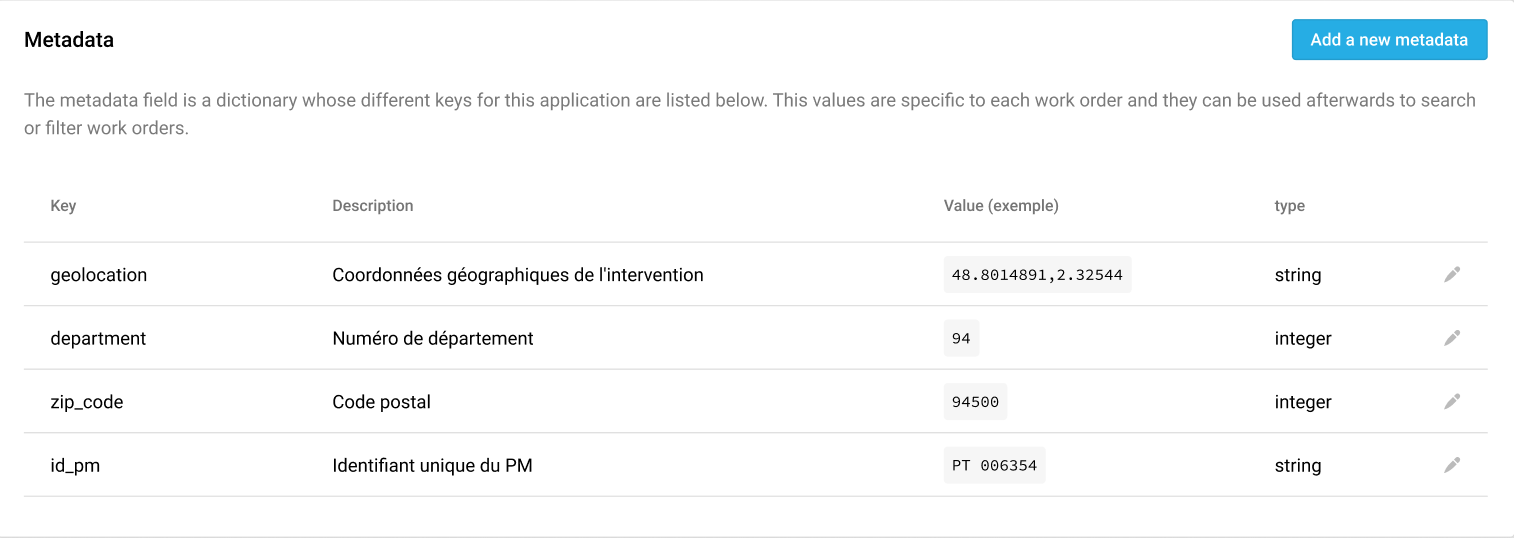Click the 94500 example value chip
The width and height of the screenshot is (1514, 538).
tap(975, 402)
